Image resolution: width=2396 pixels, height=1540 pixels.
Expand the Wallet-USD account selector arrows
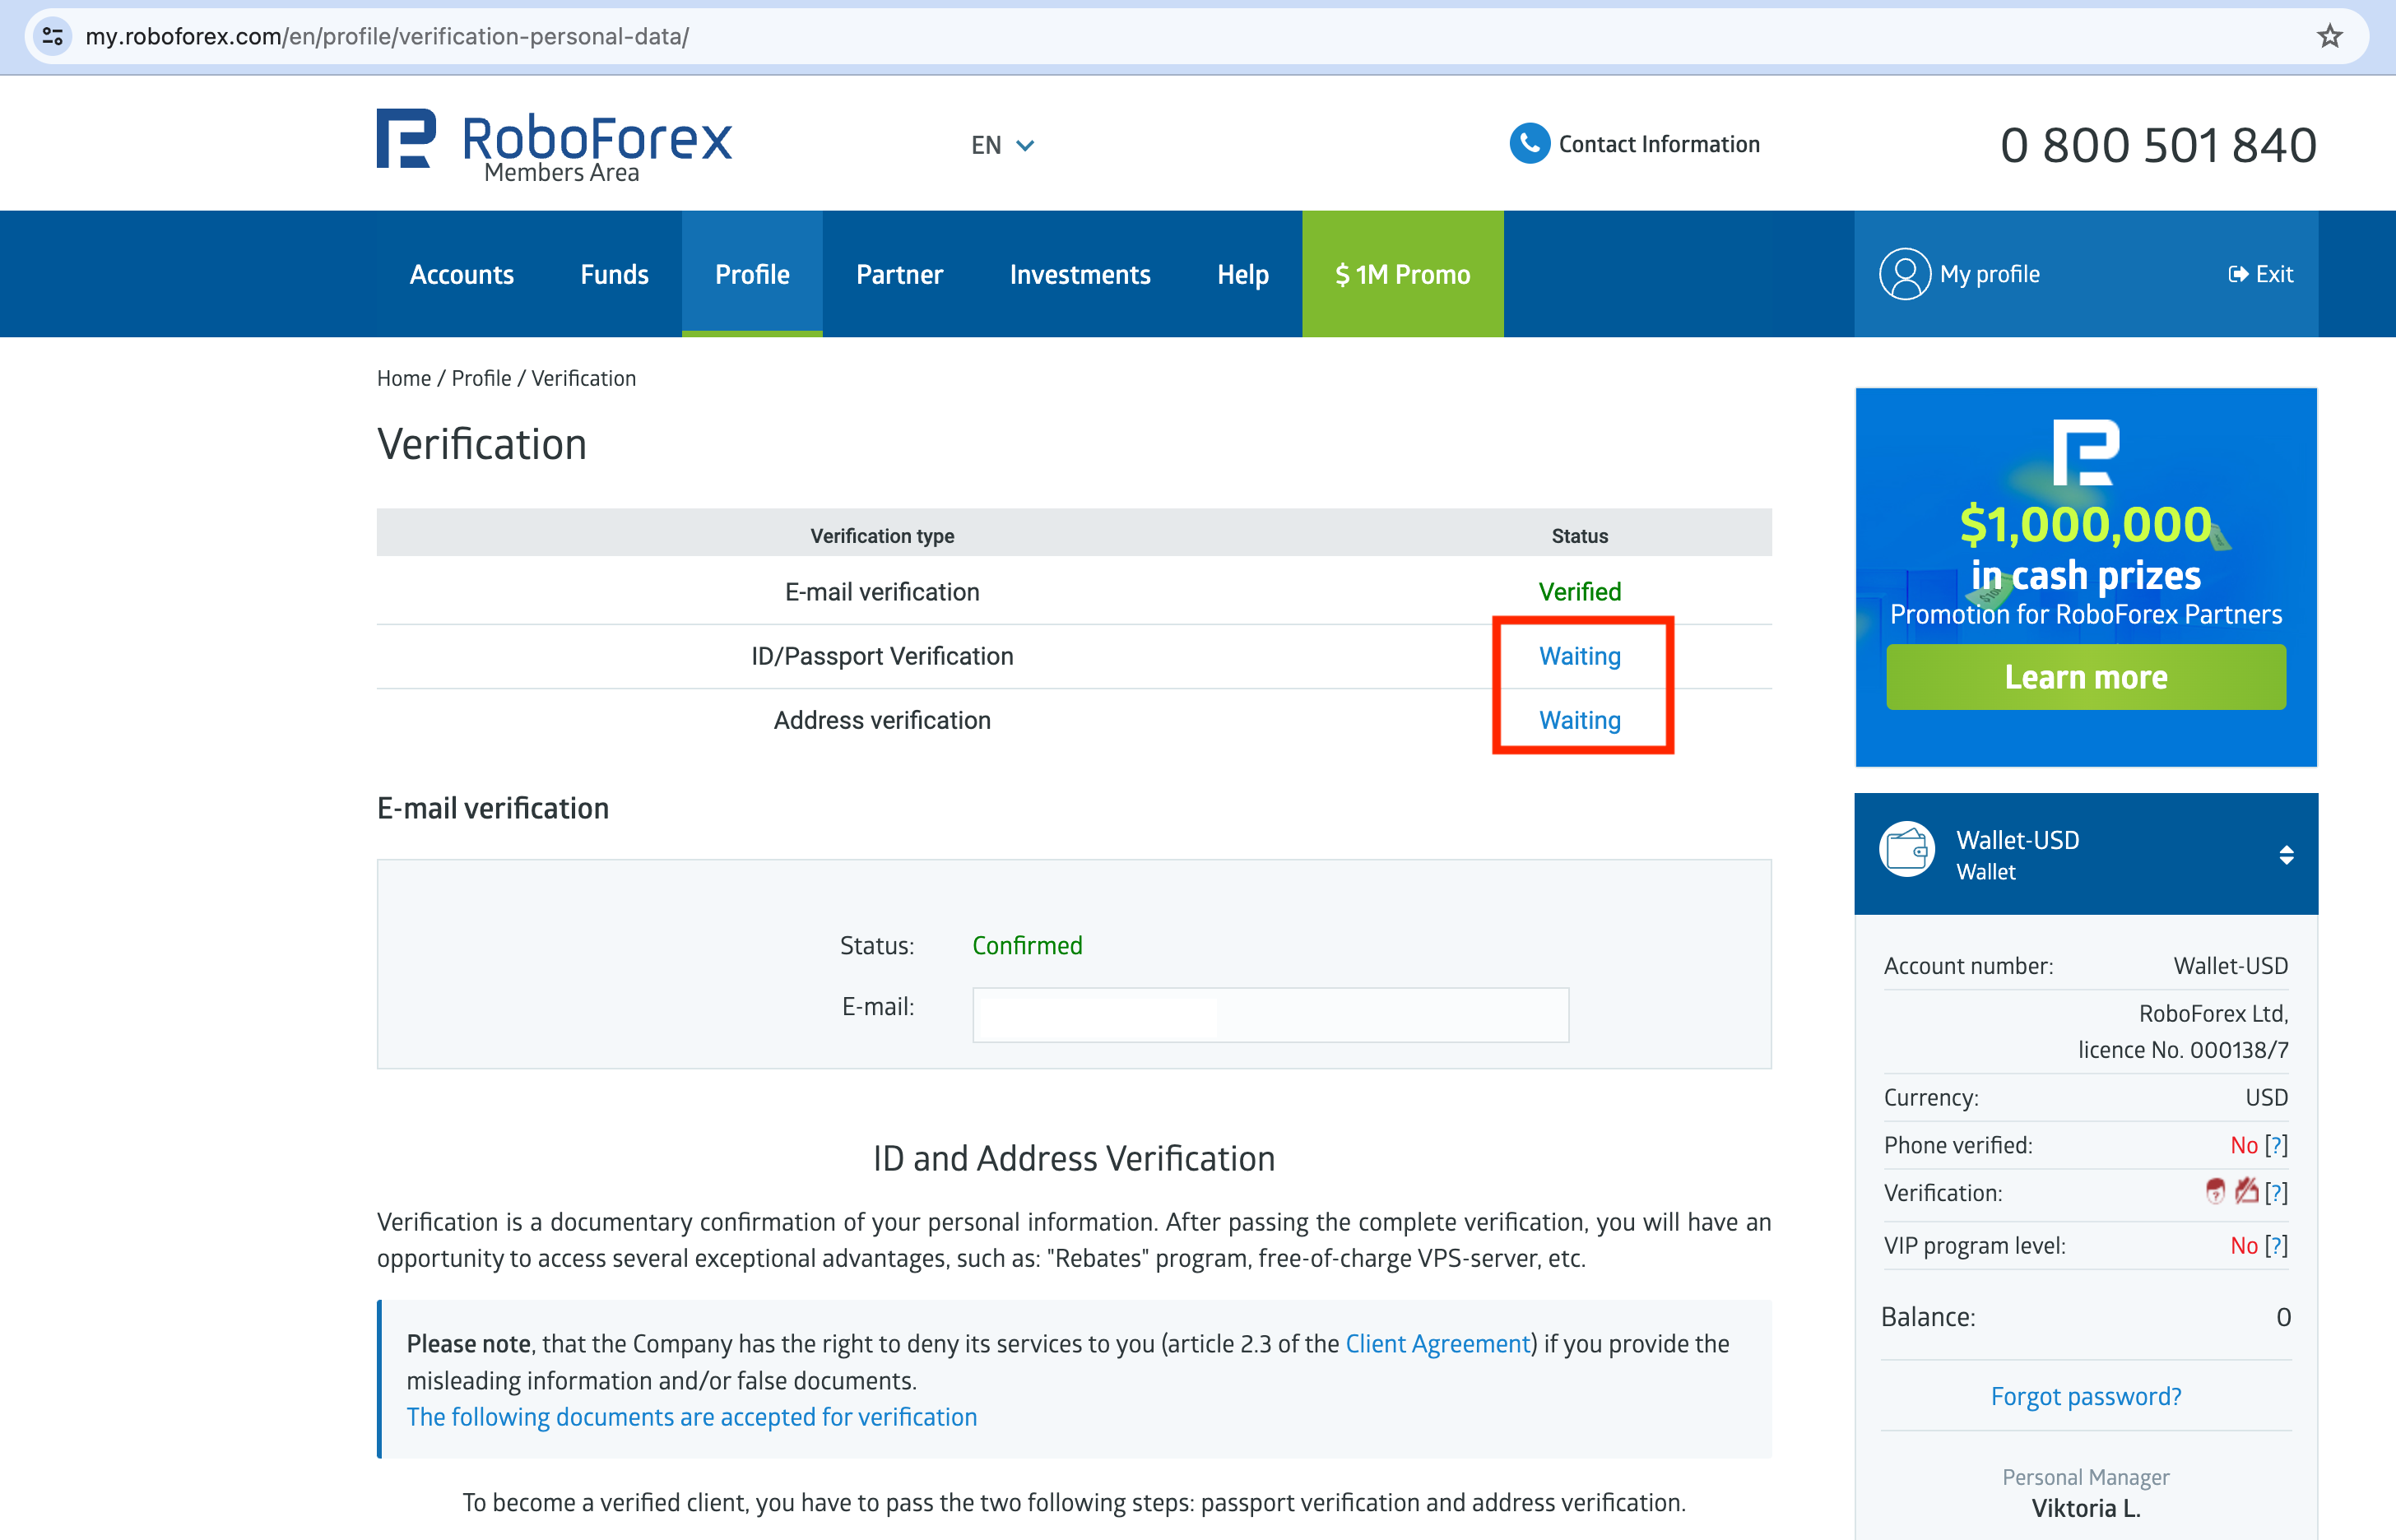(x=2286, y=855)
